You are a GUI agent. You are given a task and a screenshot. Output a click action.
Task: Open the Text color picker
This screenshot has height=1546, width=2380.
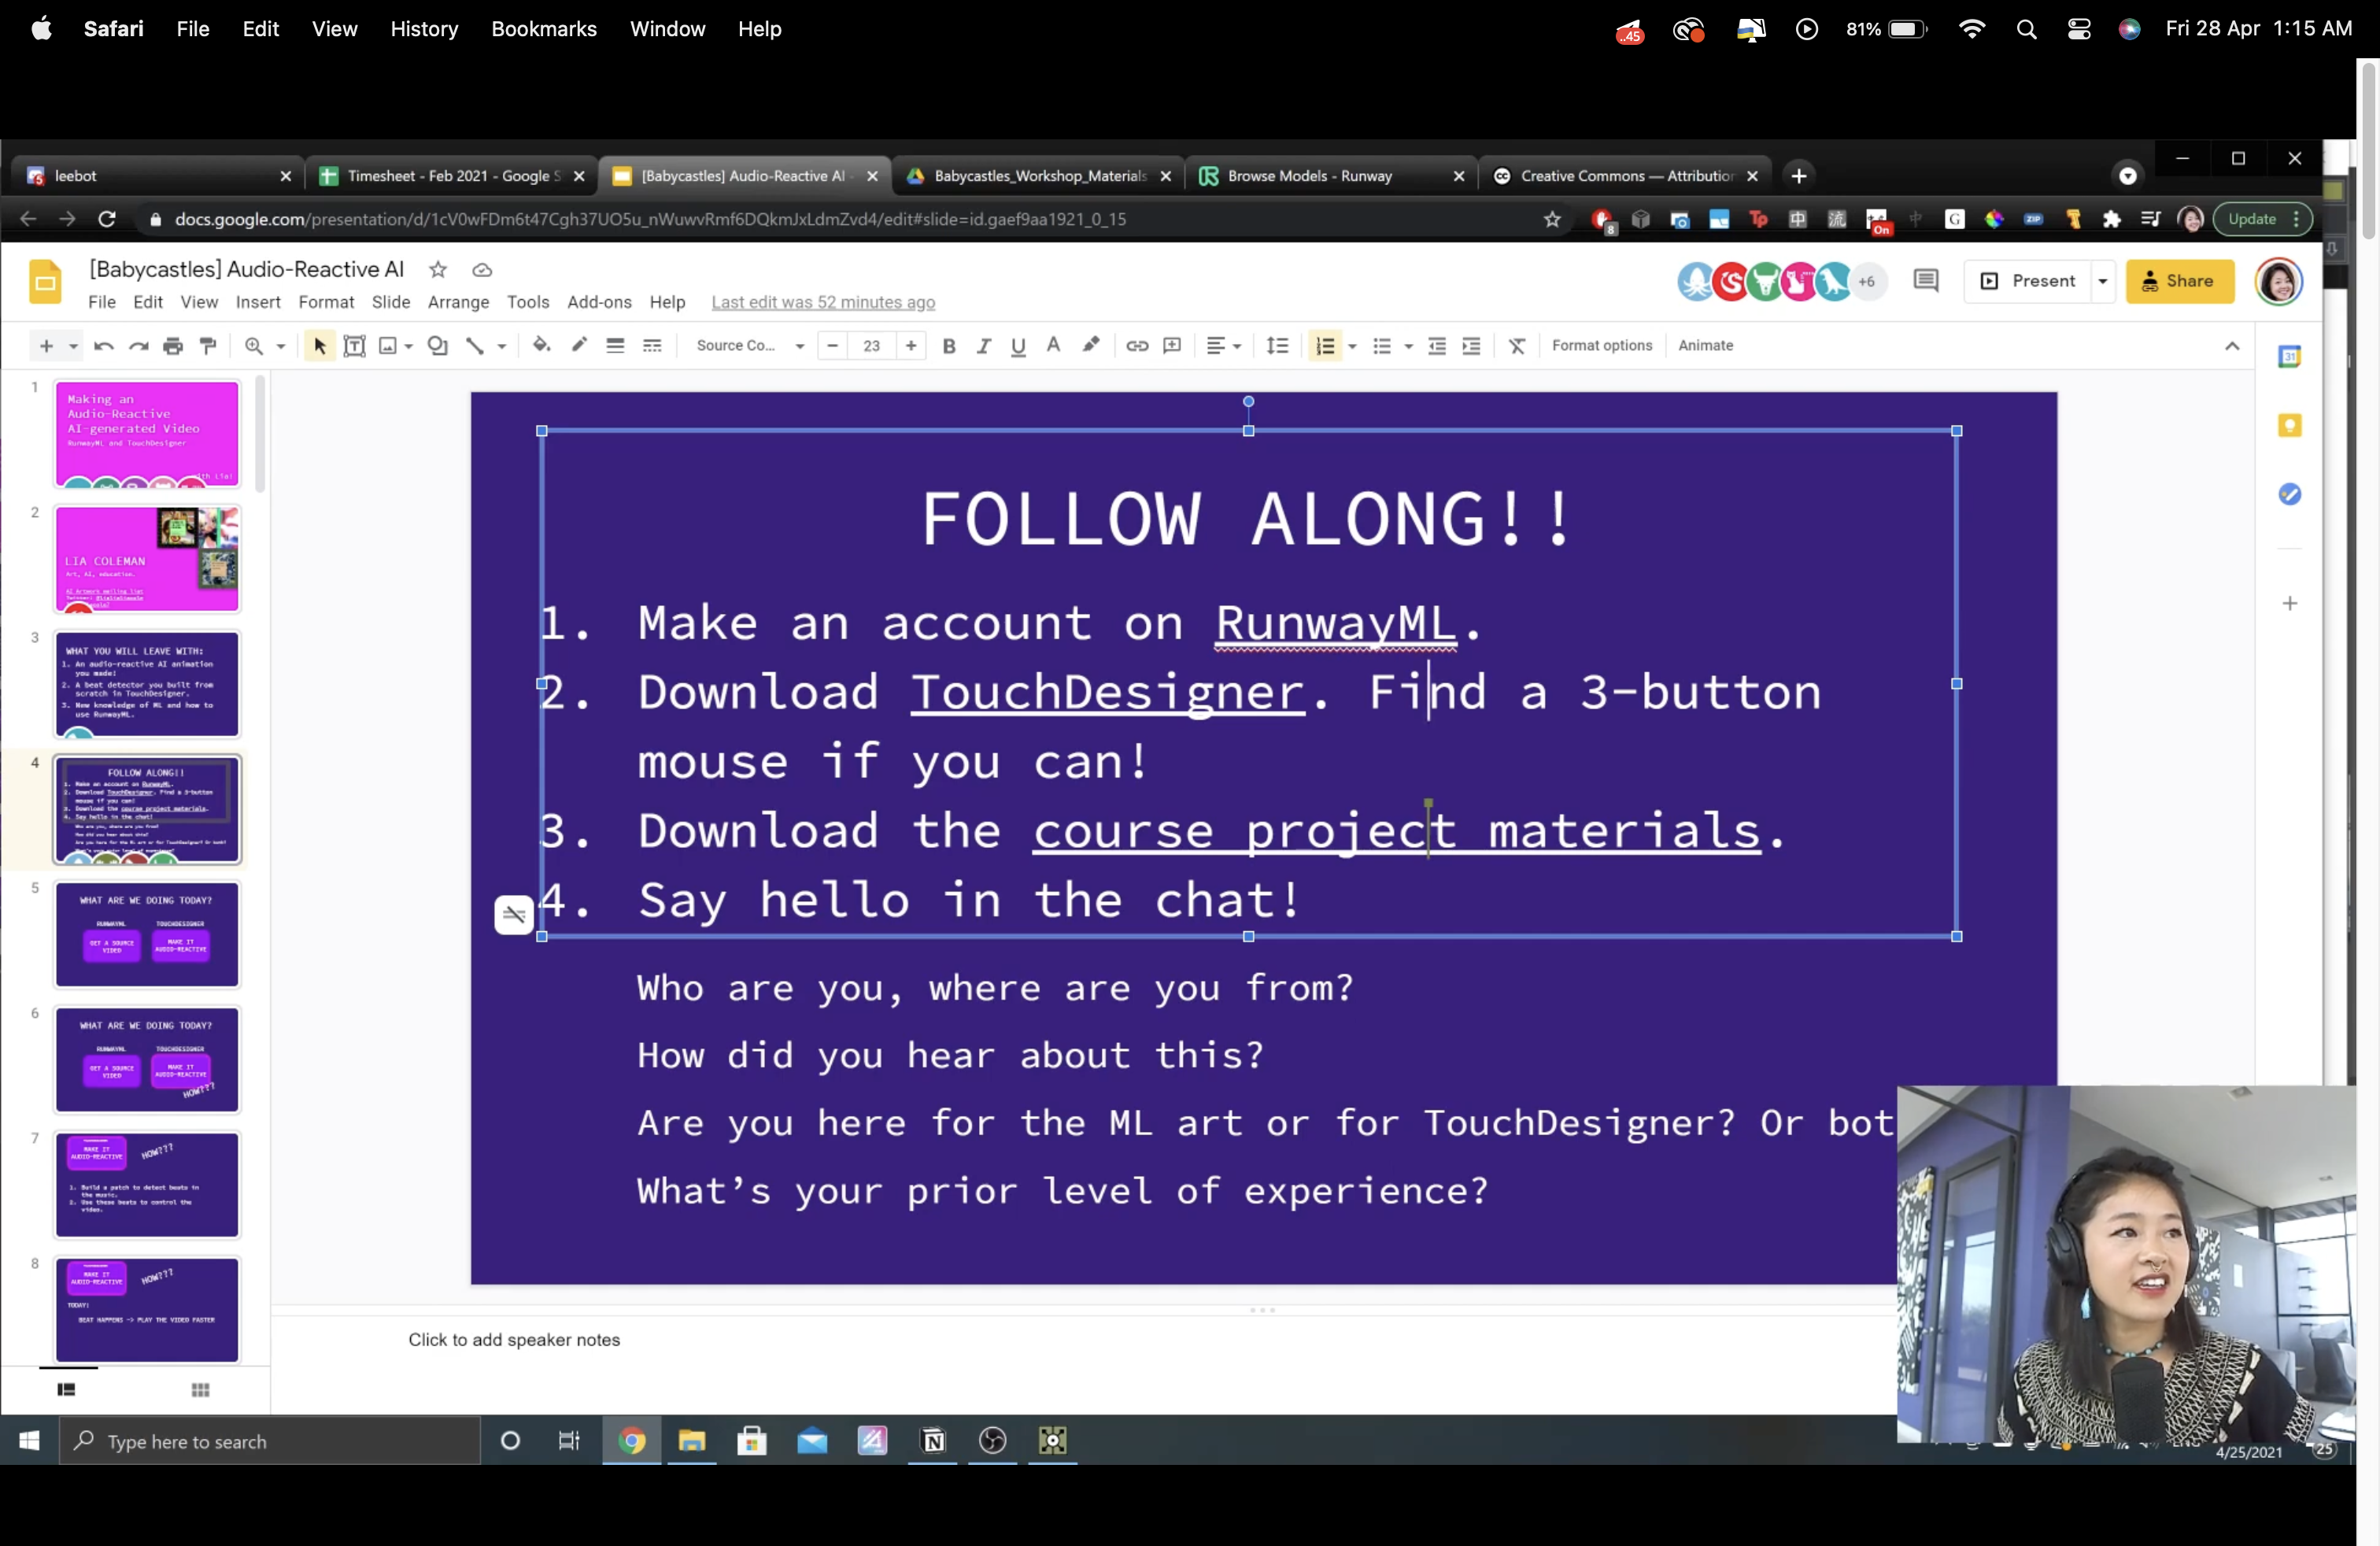pos(1053,345)
